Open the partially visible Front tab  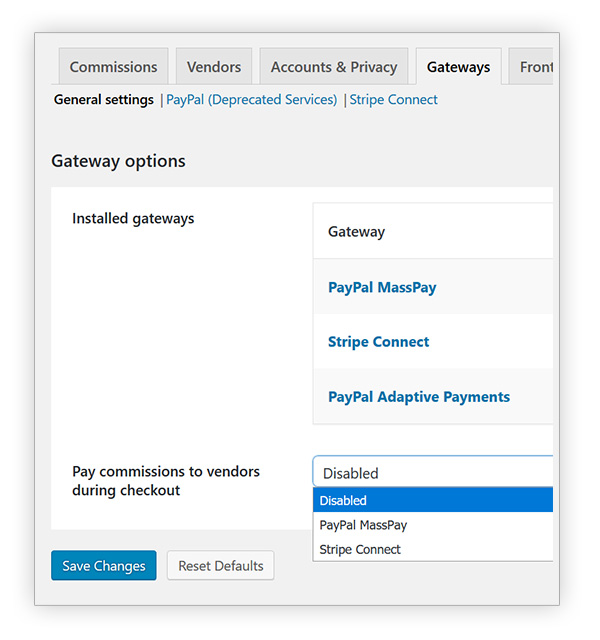click(532, 67)
